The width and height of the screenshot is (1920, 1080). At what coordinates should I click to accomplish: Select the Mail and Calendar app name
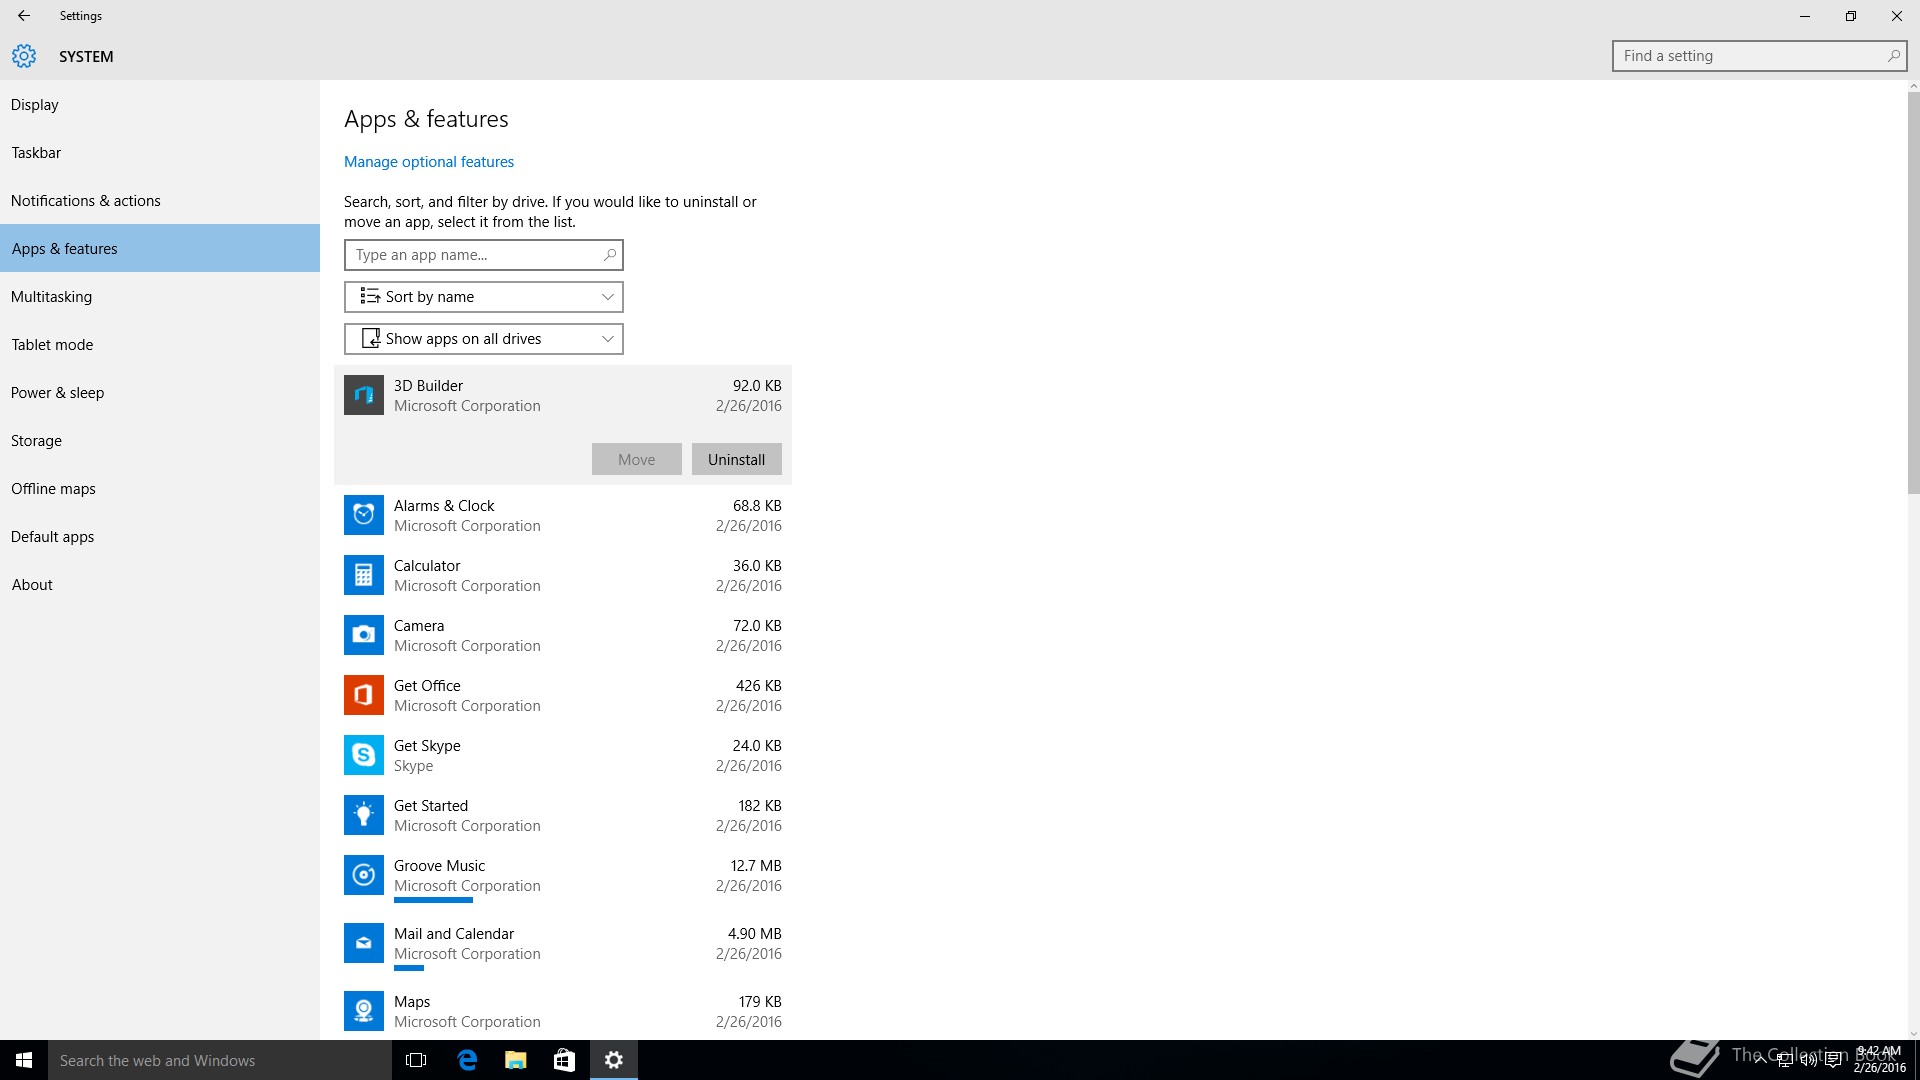(454, 934)
